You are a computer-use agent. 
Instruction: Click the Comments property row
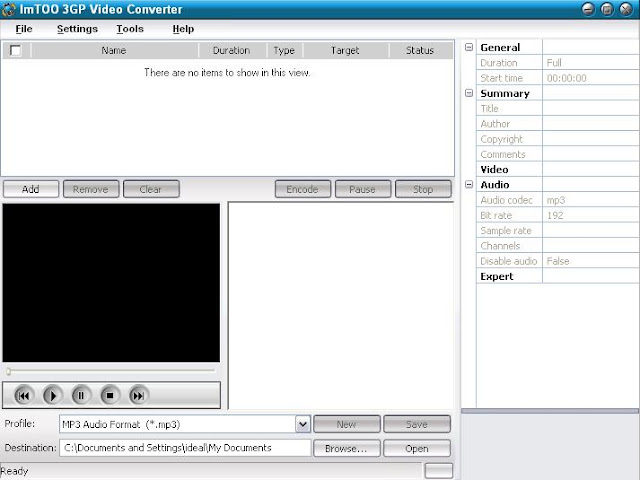pos(557,154)
